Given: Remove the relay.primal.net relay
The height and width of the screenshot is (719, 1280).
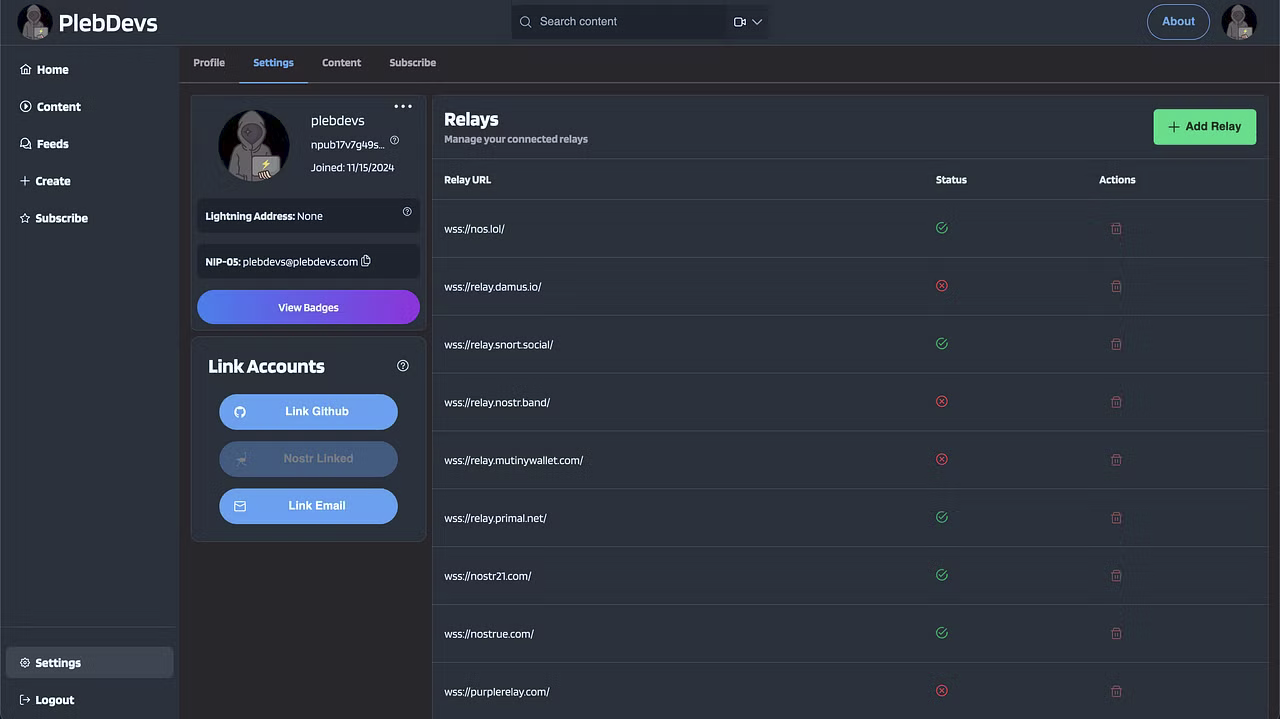Looking at the screenshot, I should (1116, 518).
